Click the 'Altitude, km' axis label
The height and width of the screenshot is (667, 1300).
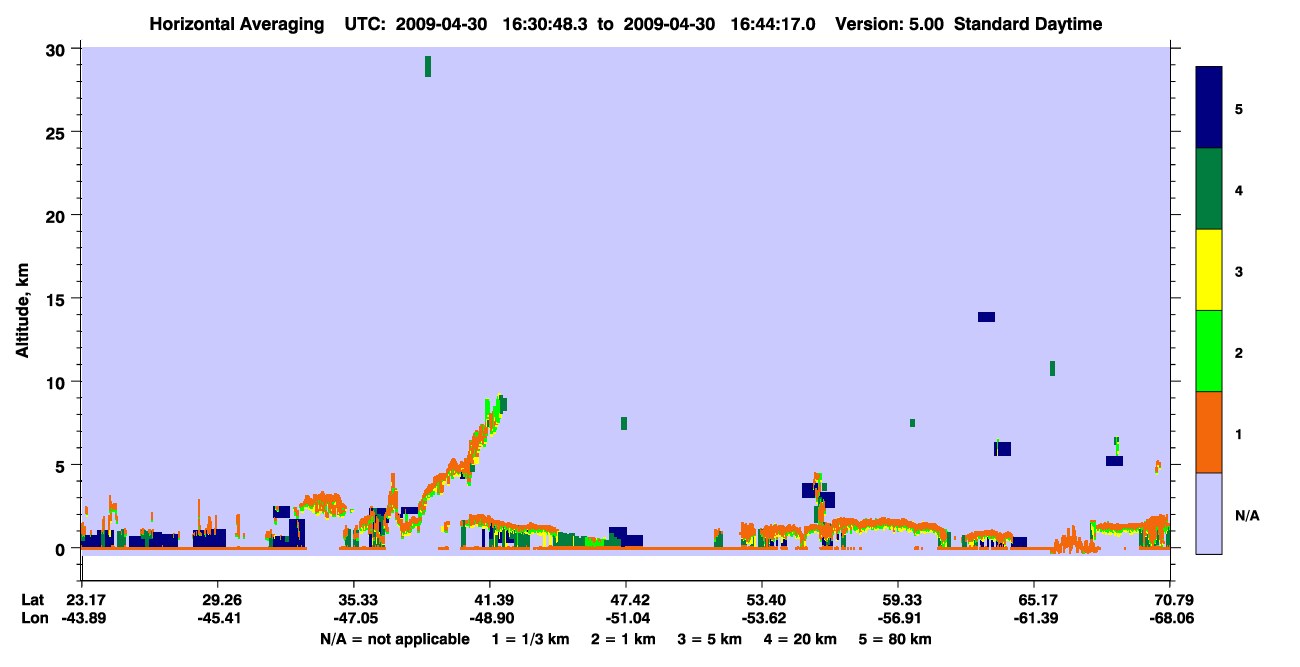tap(22, 310)
